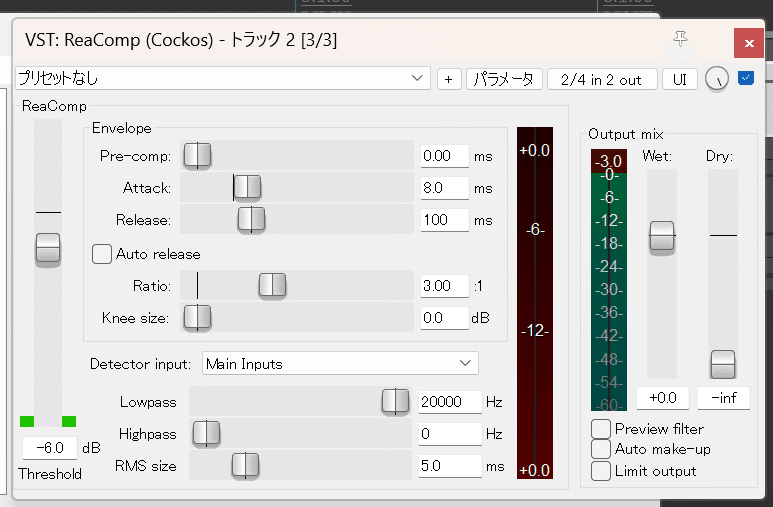The image size is (773, 507).
Task: Edit the Release value field 100
Action: [444, 220]
